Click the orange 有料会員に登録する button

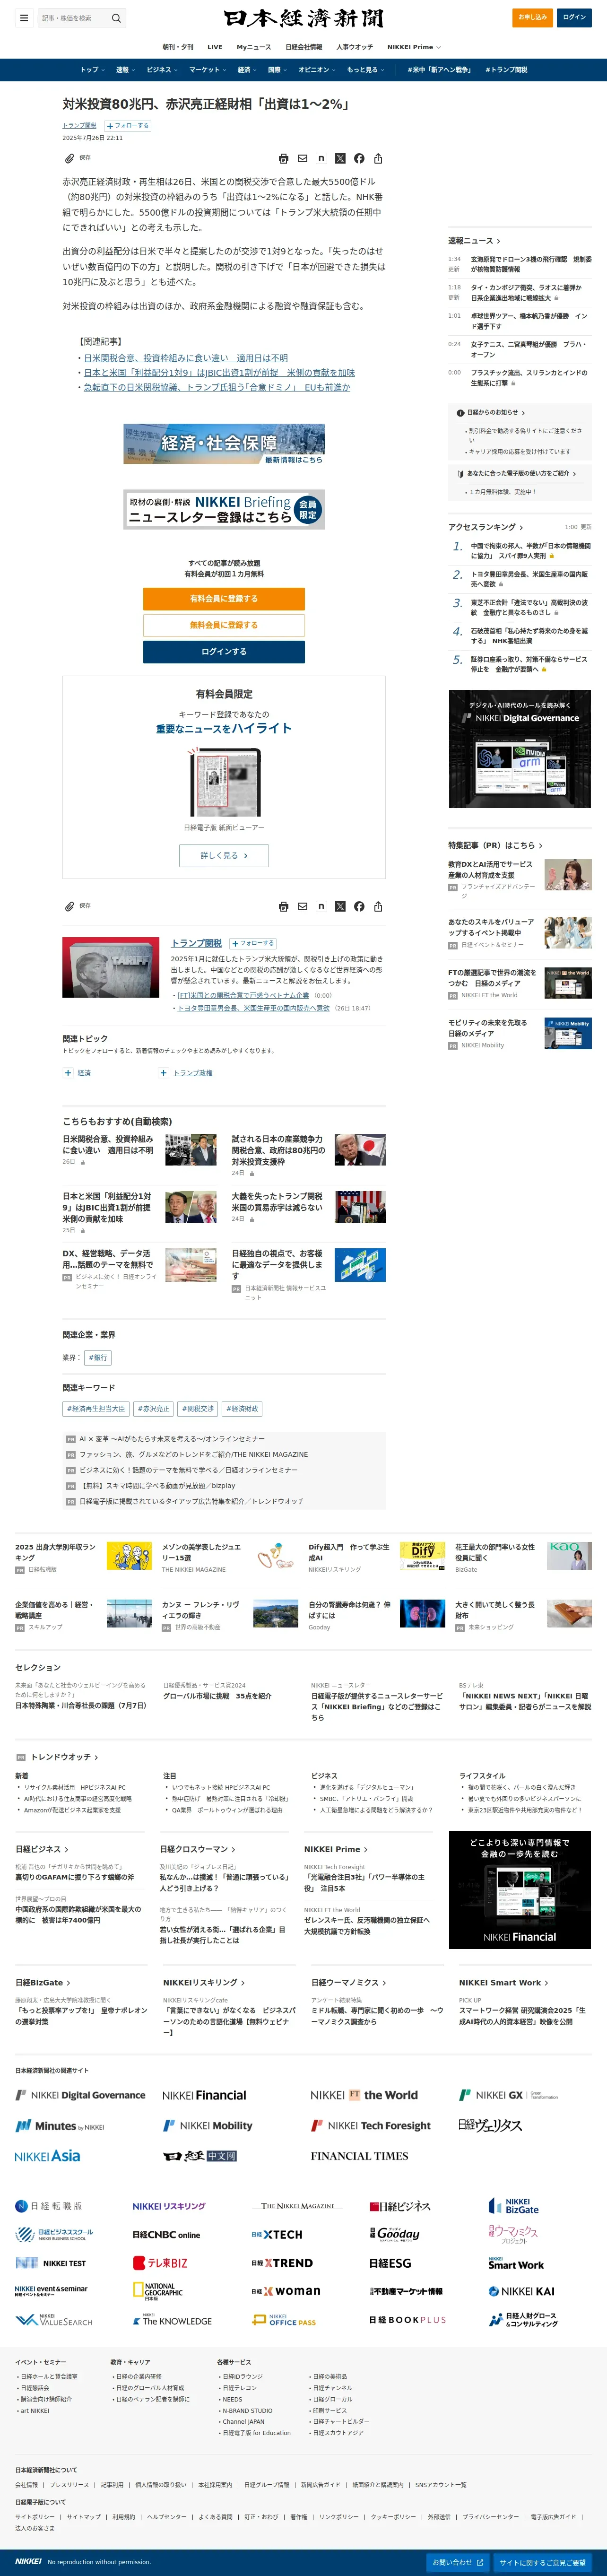point(224,599)
